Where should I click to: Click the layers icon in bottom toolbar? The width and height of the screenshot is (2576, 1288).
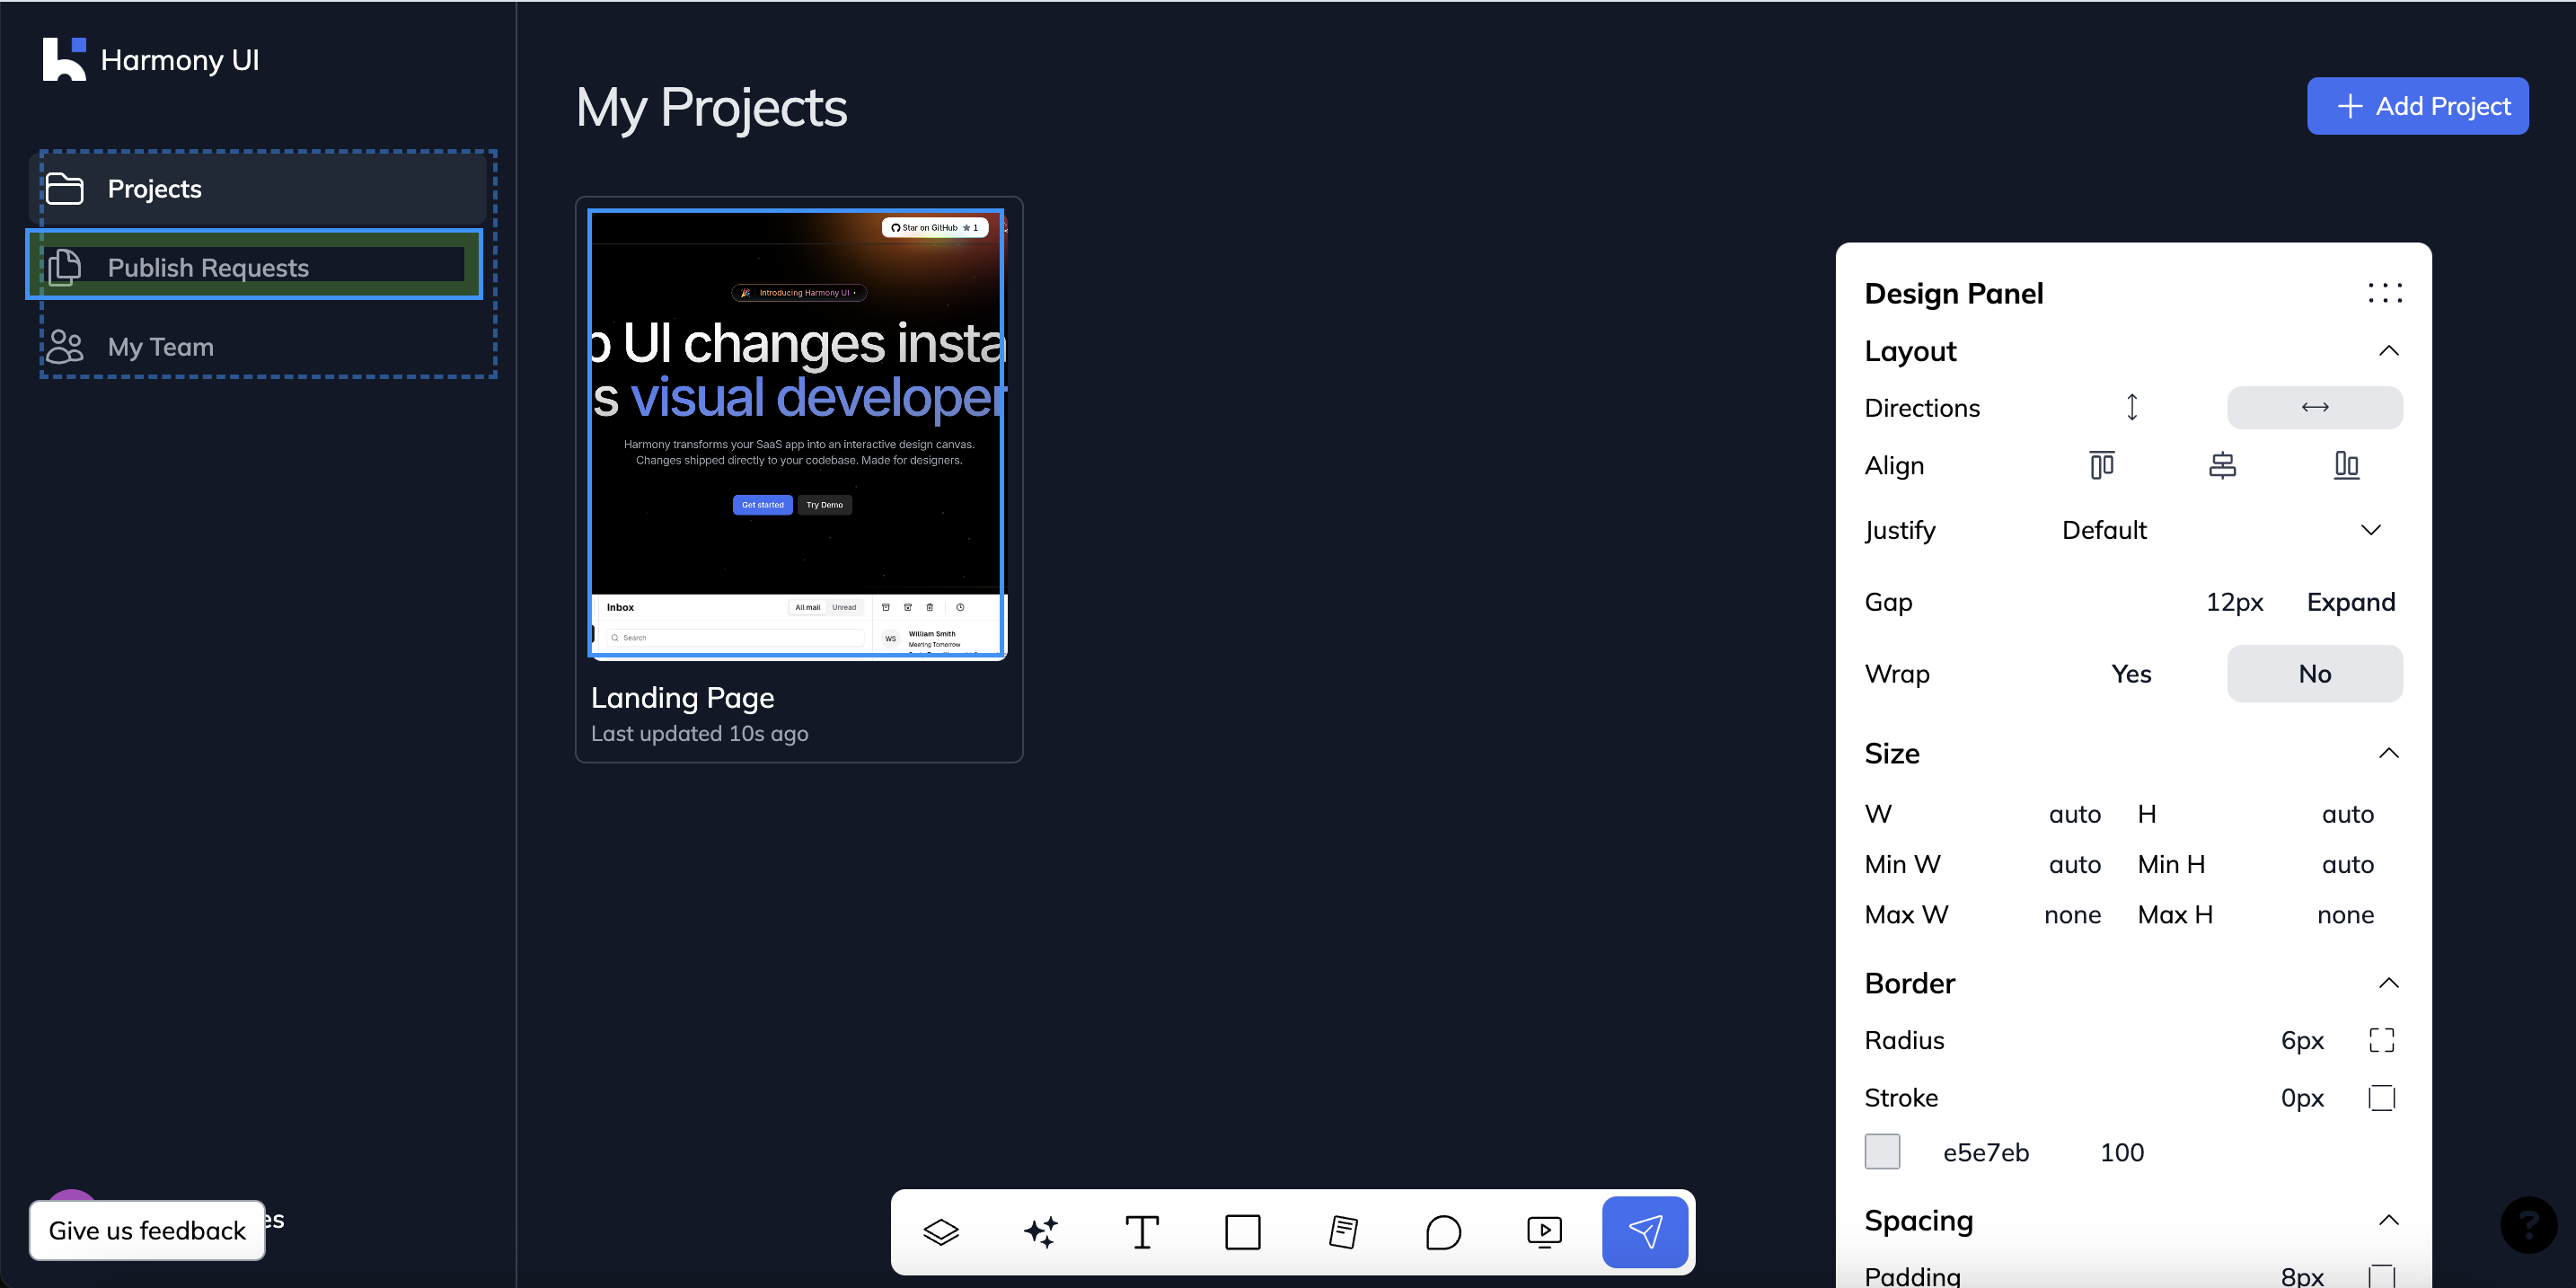pyautogui.click(x=940, y=1231)
